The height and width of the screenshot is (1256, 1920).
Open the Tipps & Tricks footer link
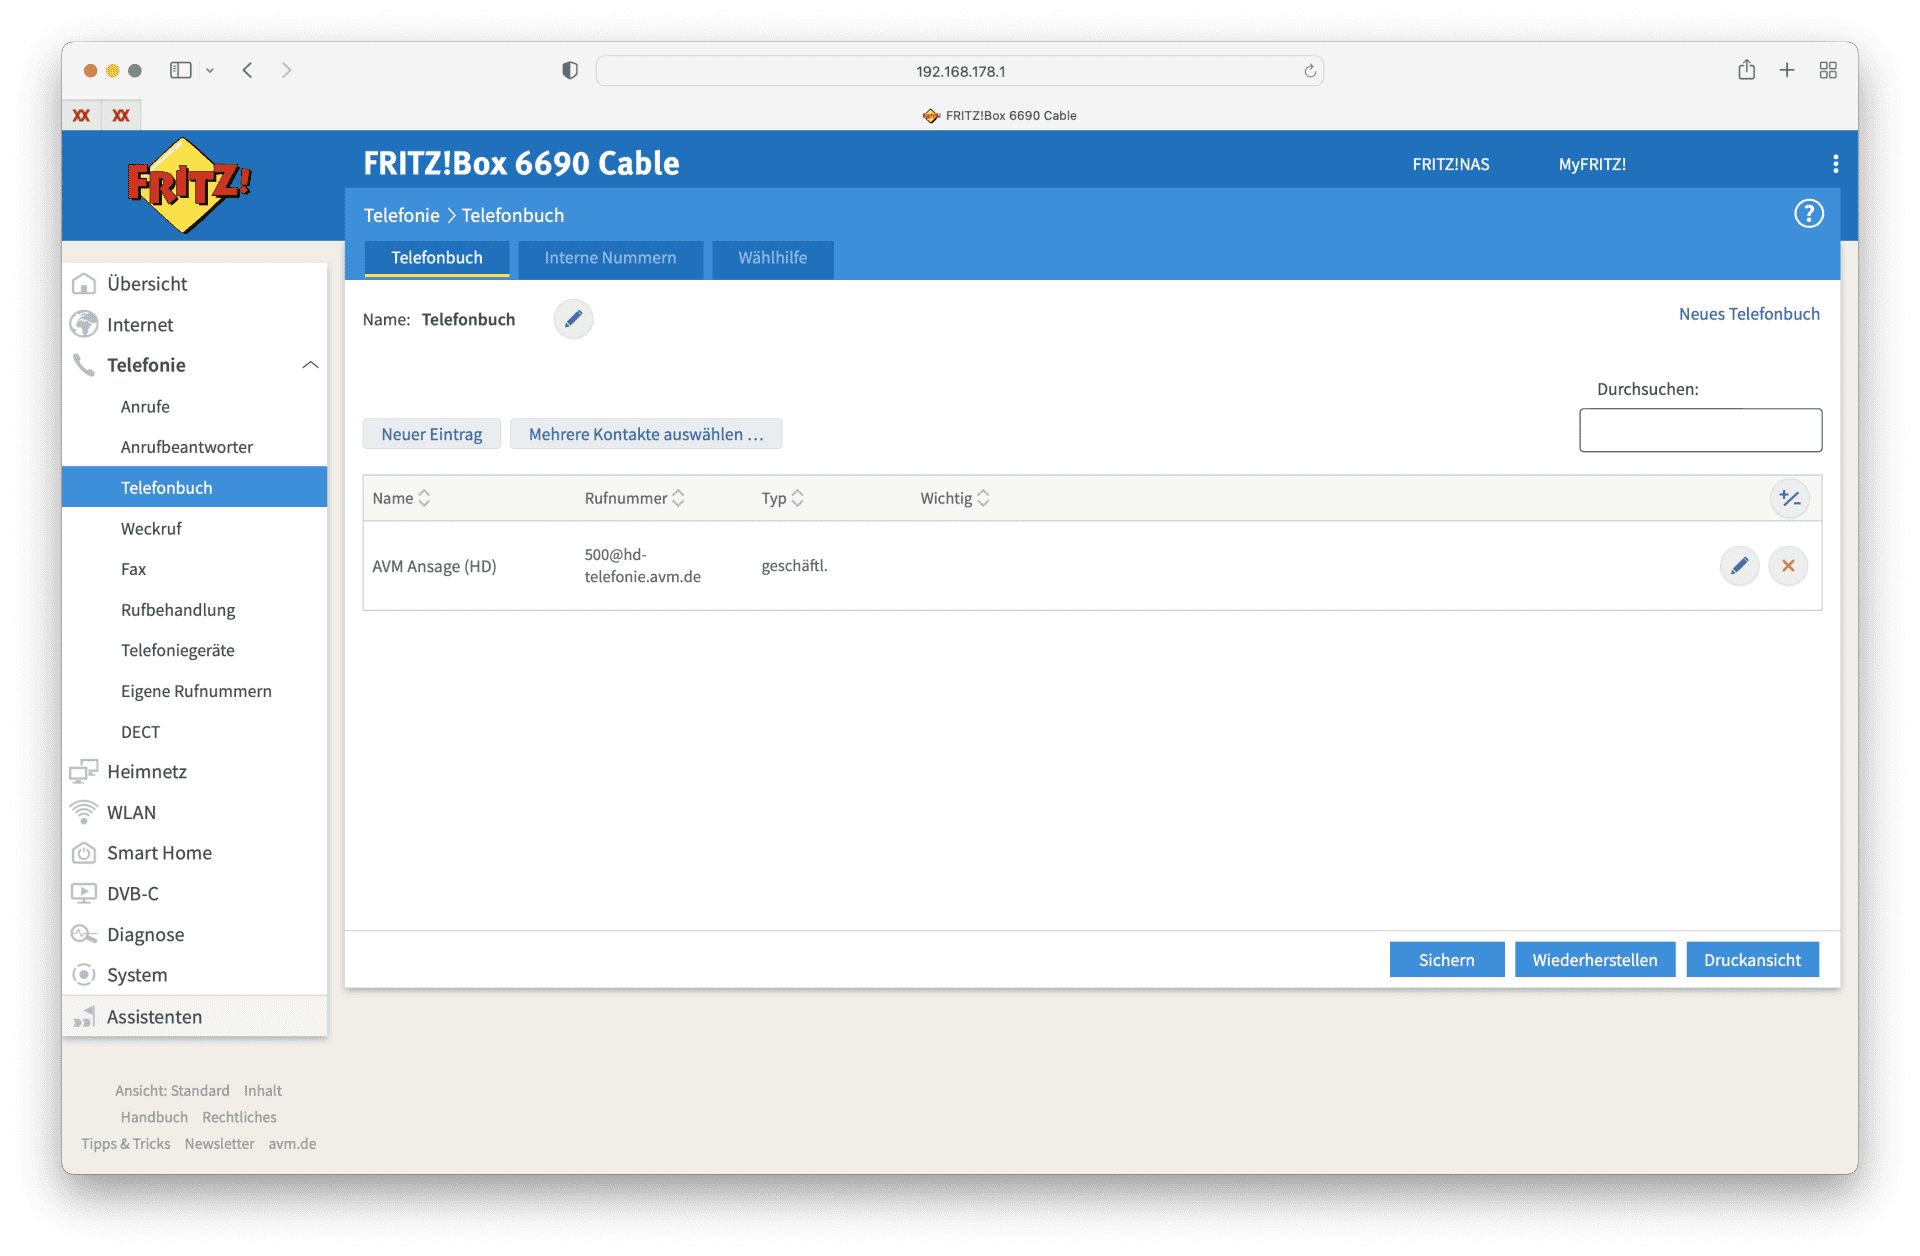pyautogui.click(x=126, y=1144)
